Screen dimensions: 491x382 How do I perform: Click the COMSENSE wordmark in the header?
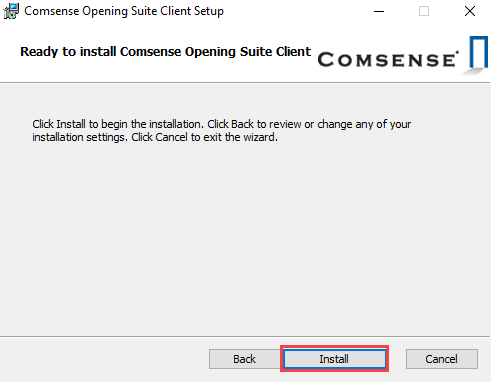coord(388,59)
